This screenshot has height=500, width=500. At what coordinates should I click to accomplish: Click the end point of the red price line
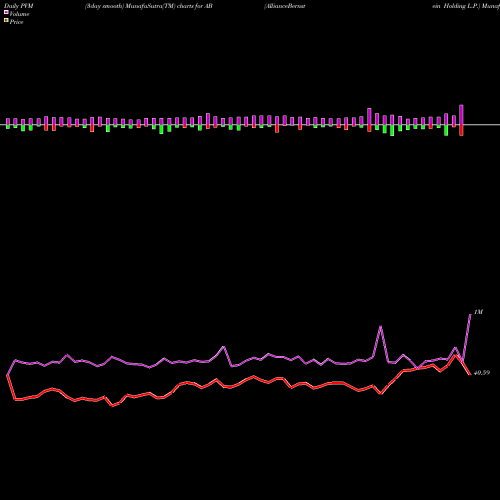click(x=470, y=374)
